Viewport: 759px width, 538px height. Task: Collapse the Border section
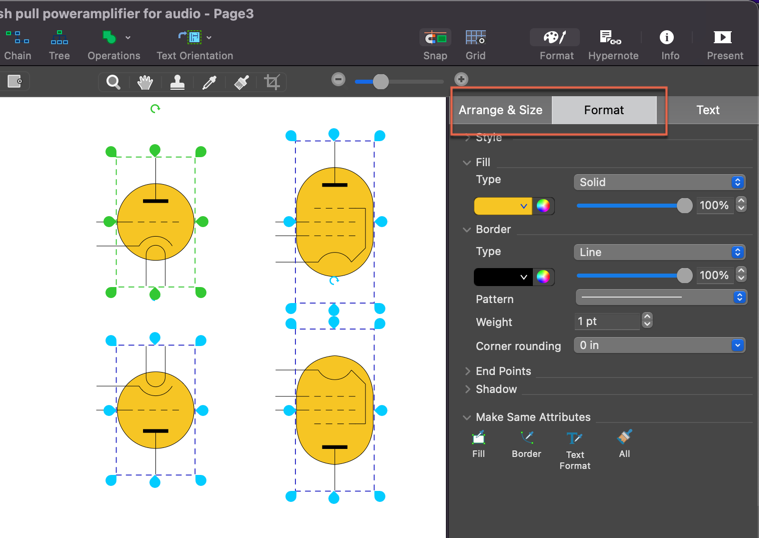[x=467, y=230]
